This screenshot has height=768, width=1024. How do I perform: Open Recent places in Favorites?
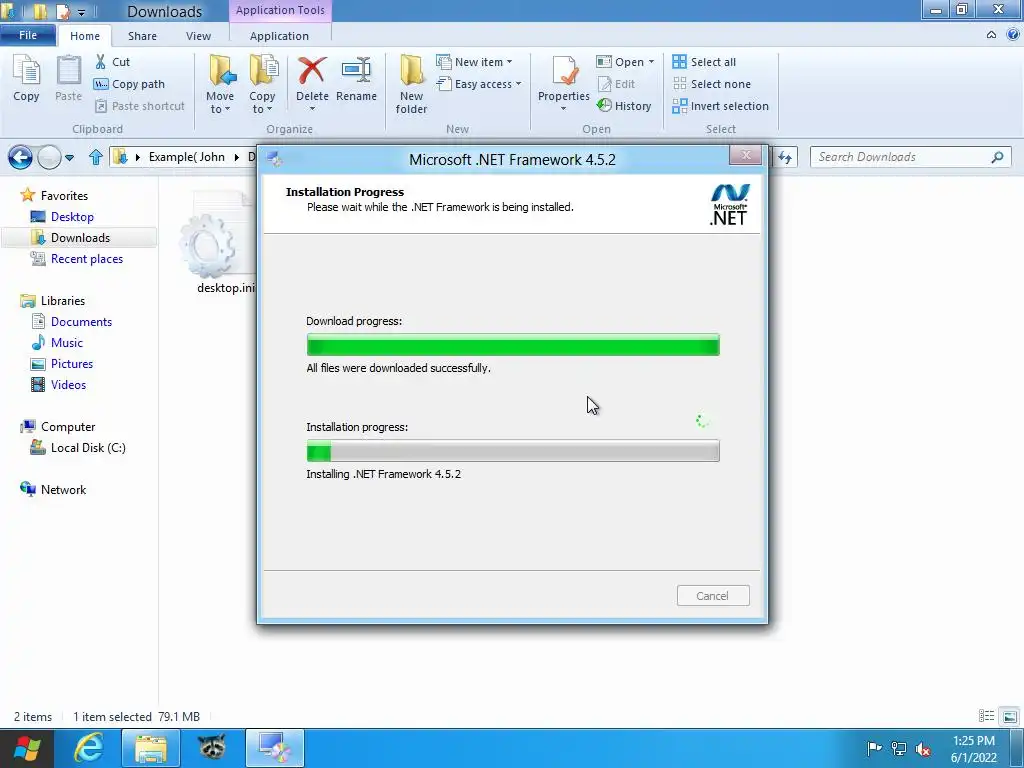[86, 259]
